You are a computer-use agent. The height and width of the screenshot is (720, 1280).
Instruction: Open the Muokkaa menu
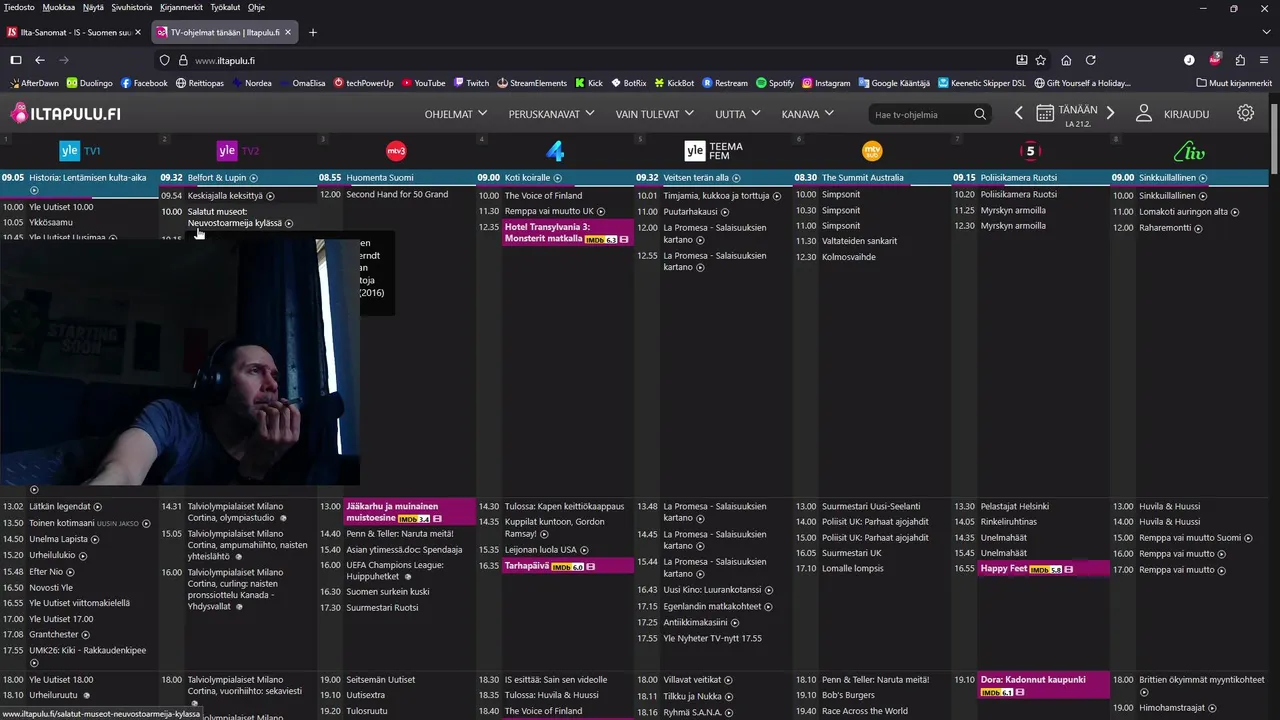point(59,7)
